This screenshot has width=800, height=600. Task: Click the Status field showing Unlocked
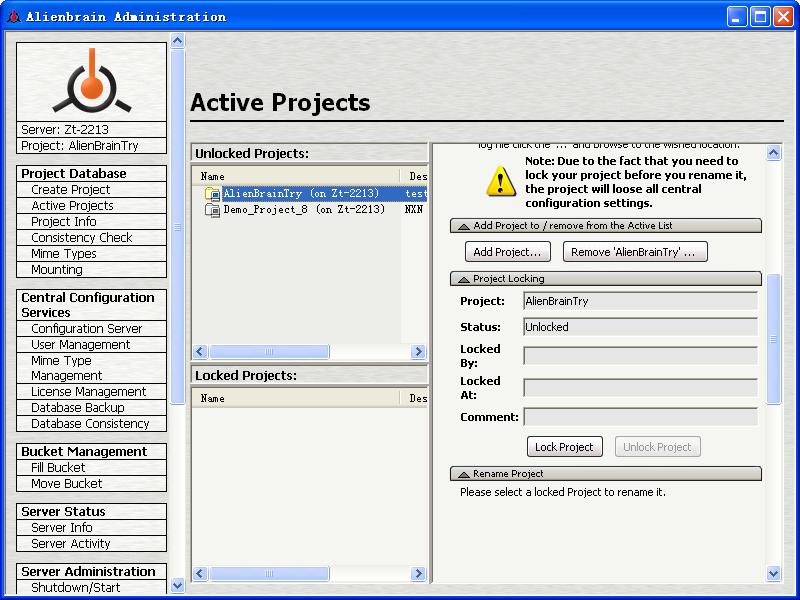click(x=640, y=327)
